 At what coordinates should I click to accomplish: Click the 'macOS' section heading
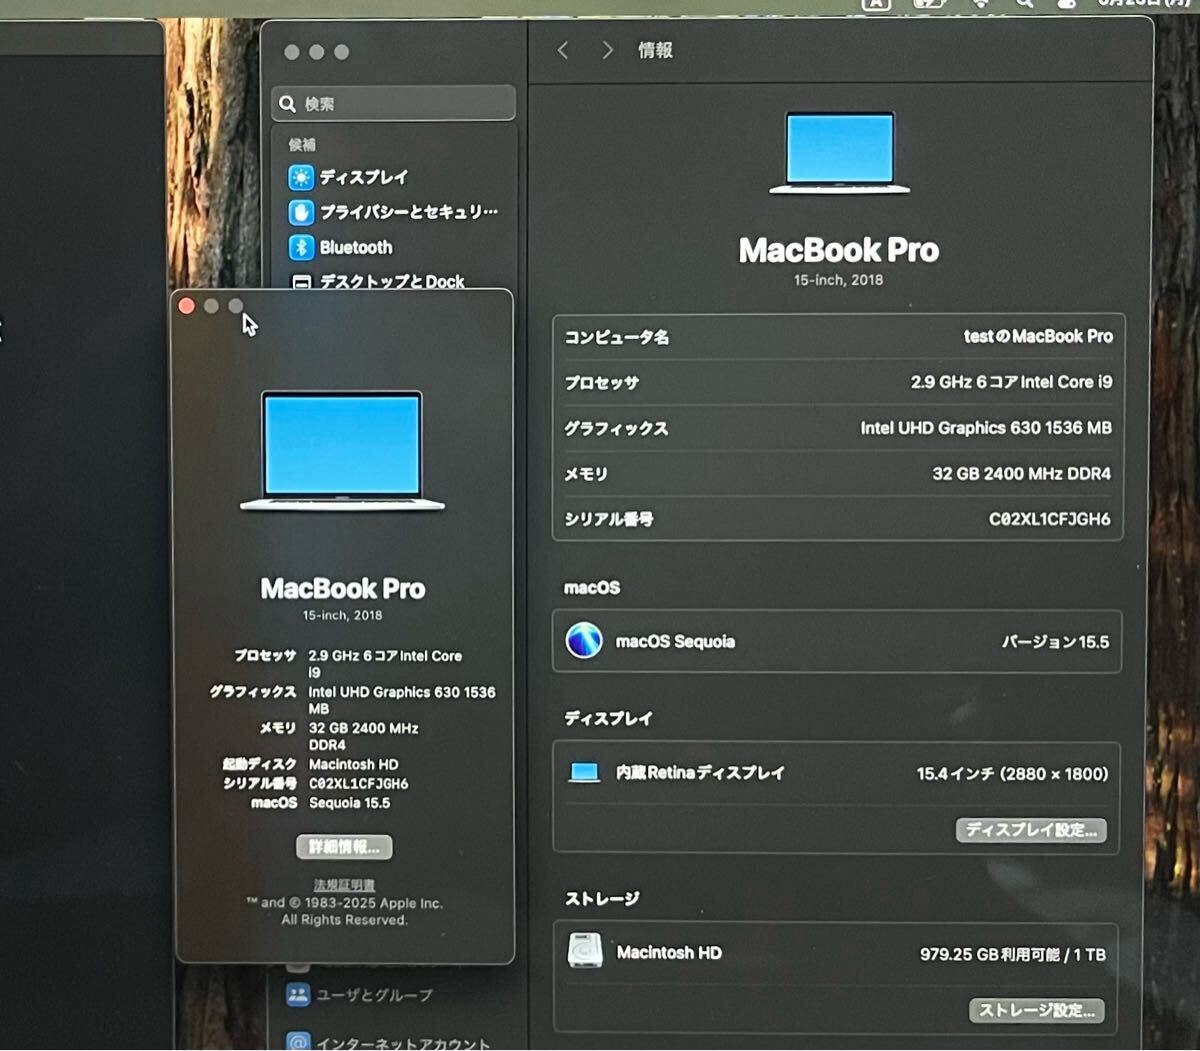(x=592, y=588)
